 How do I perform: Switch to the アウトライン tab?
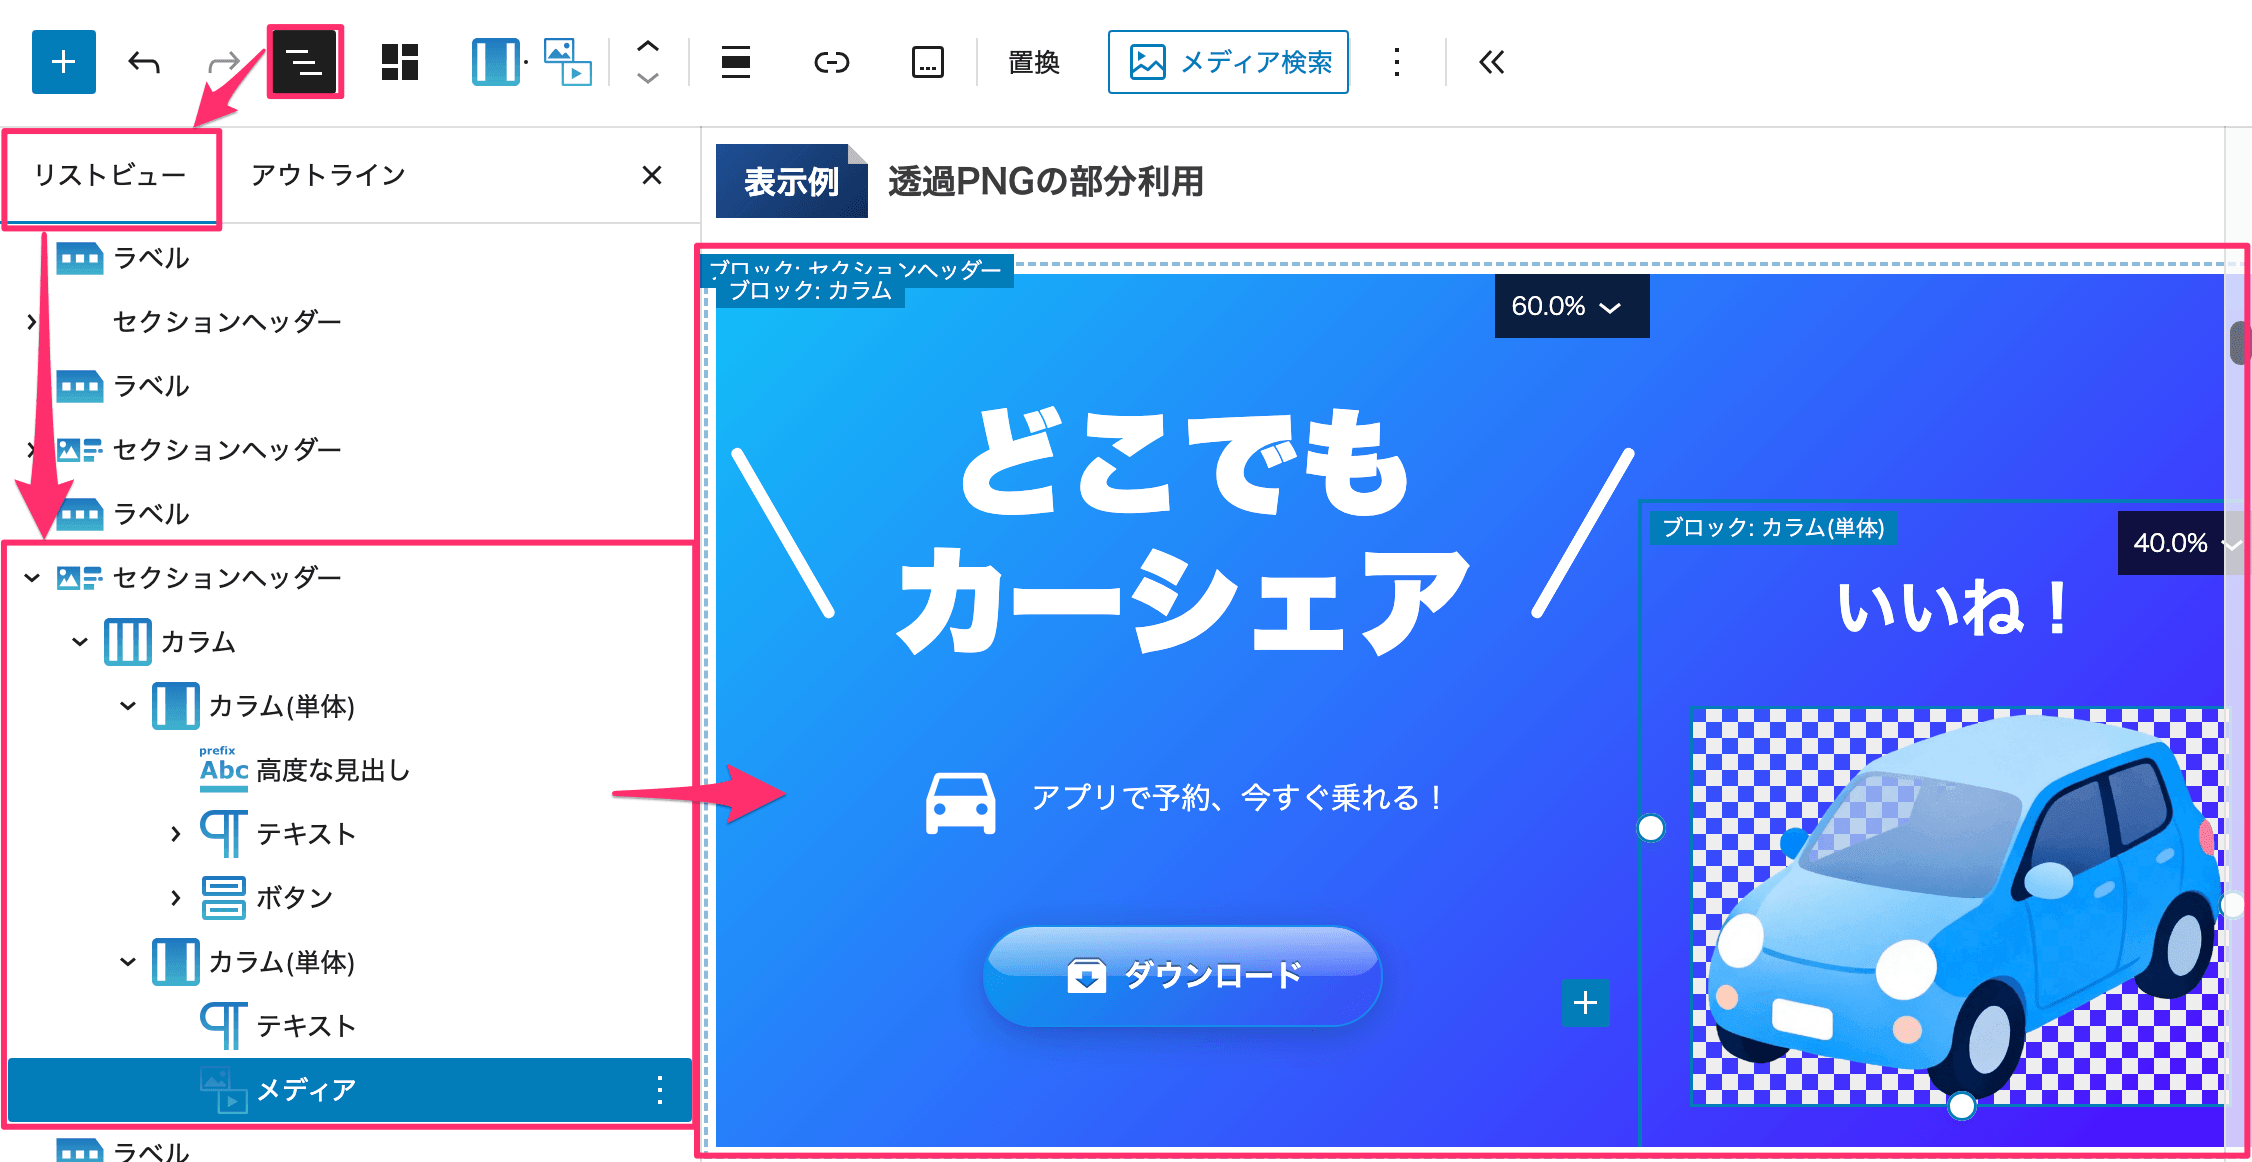click(328, 175)
